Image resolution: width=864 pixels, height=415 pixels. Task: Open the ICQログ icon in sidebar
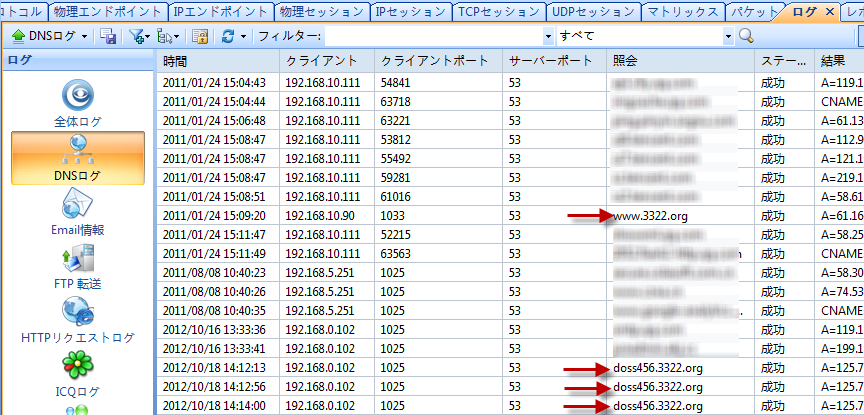click(x=77, y=373)
